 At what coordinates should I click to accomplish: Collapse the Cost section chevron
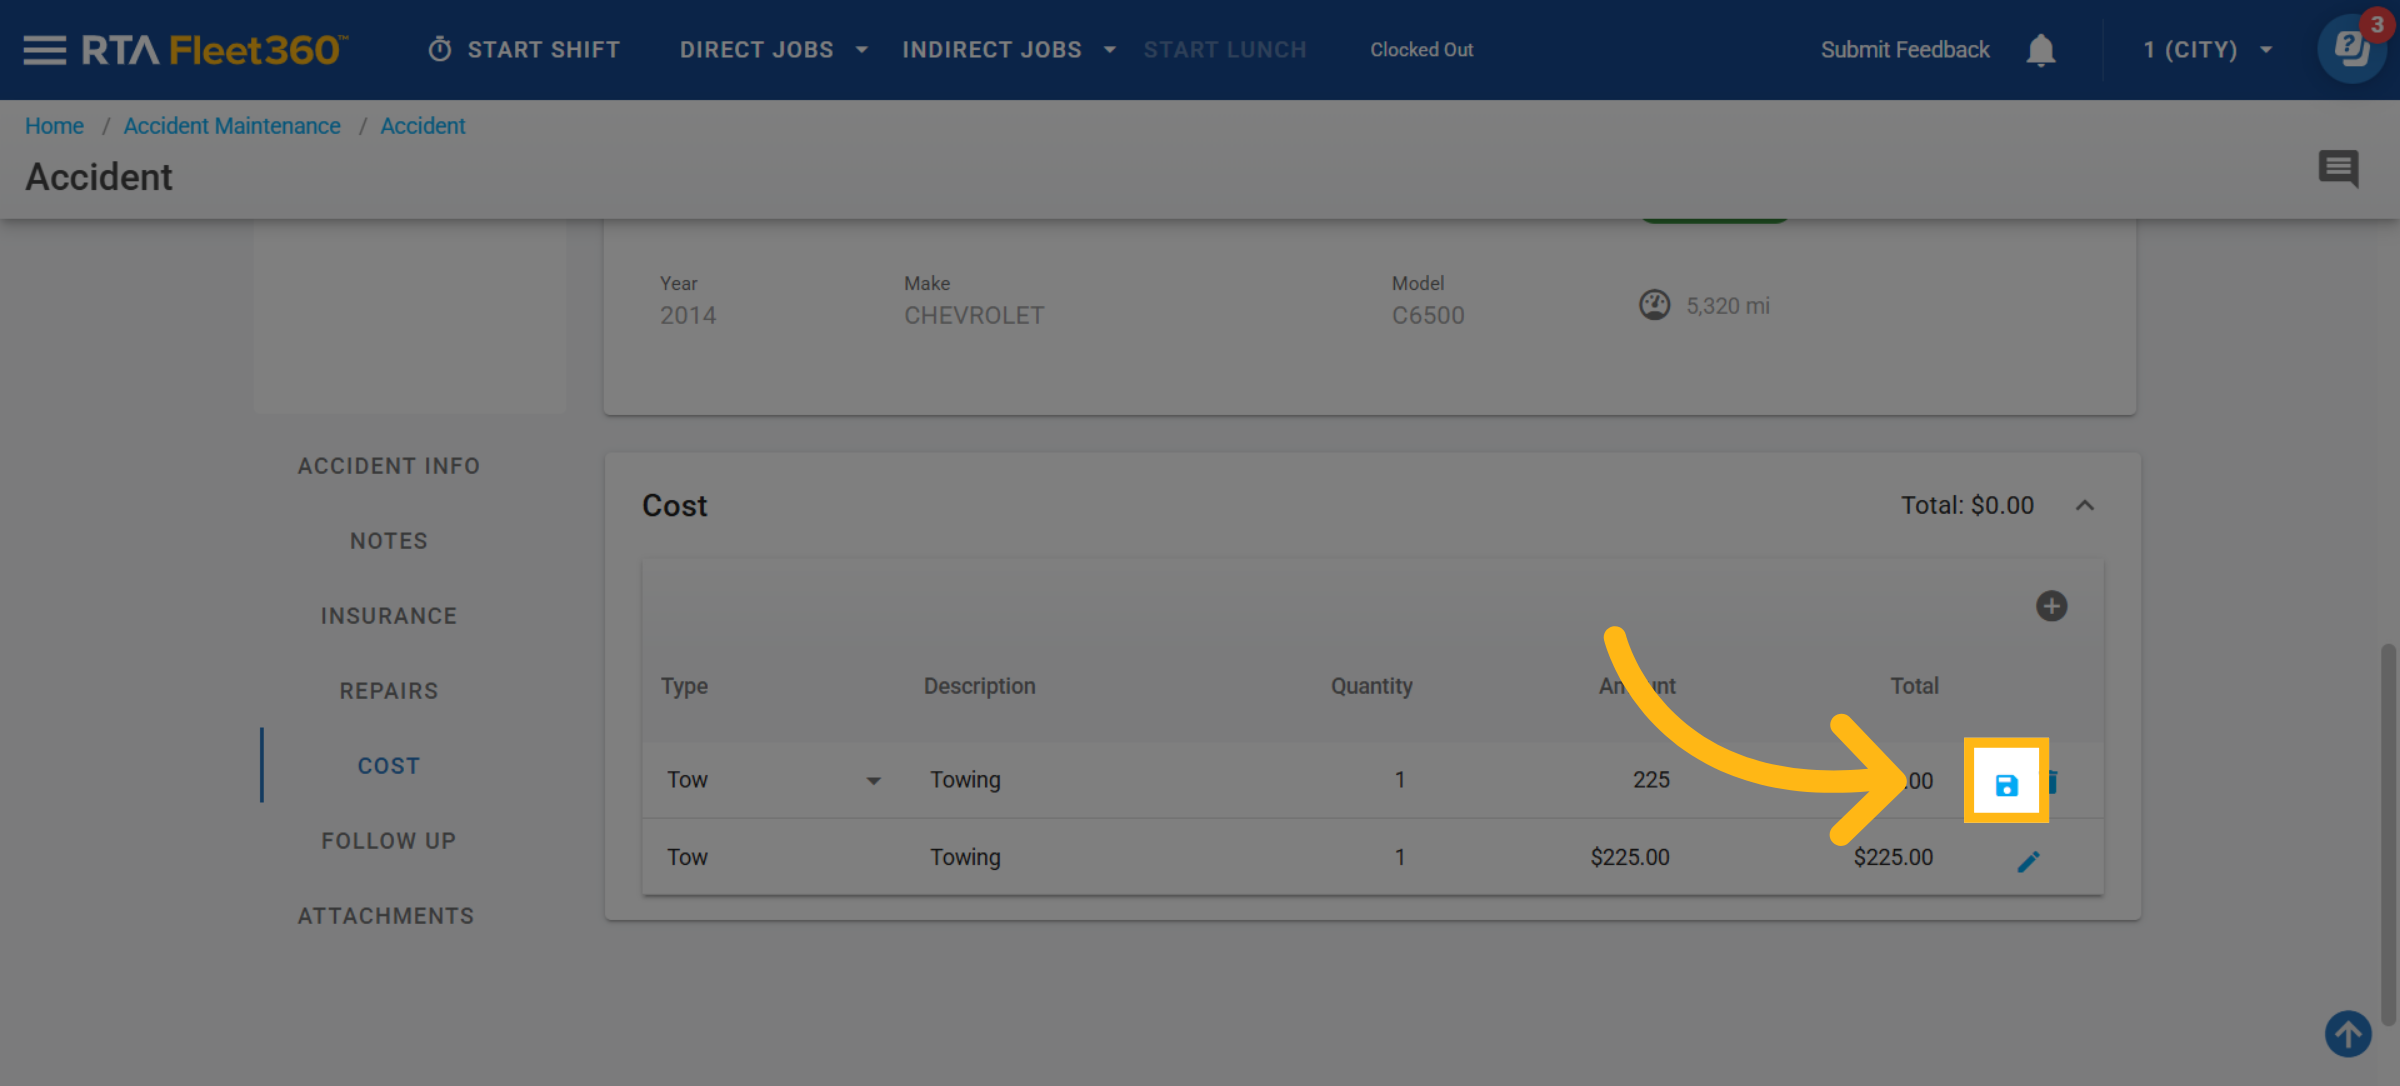coord(2085,505)
